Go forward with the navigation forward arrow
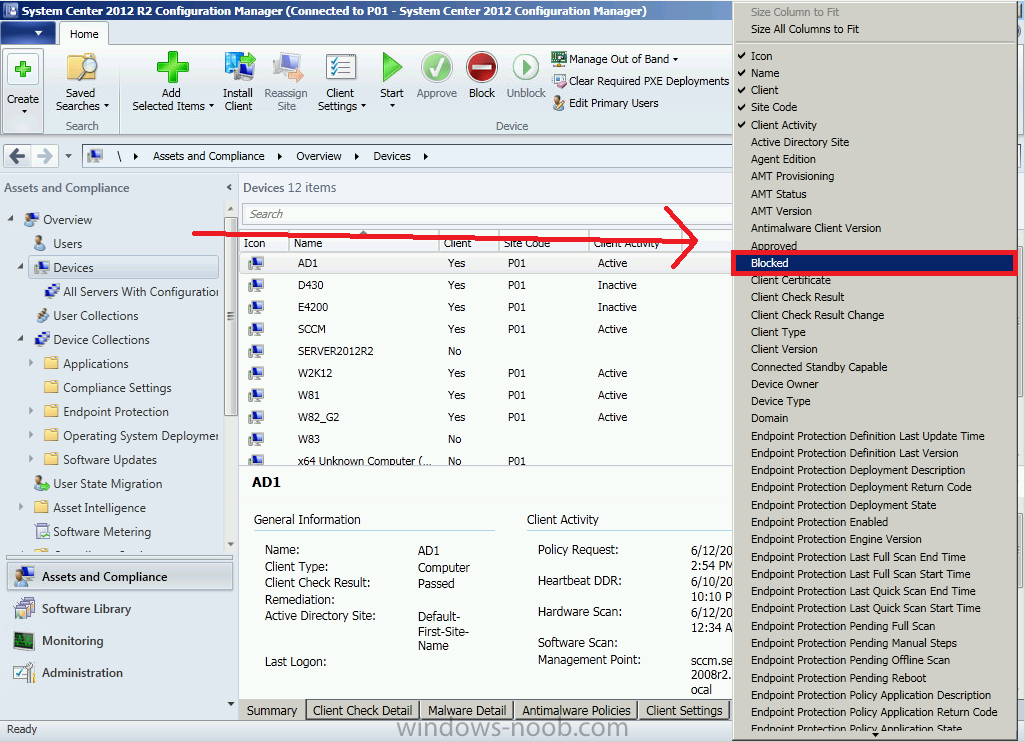Image resolution: width=1025 pixels, height=742 pixels. tap(44, 156)
